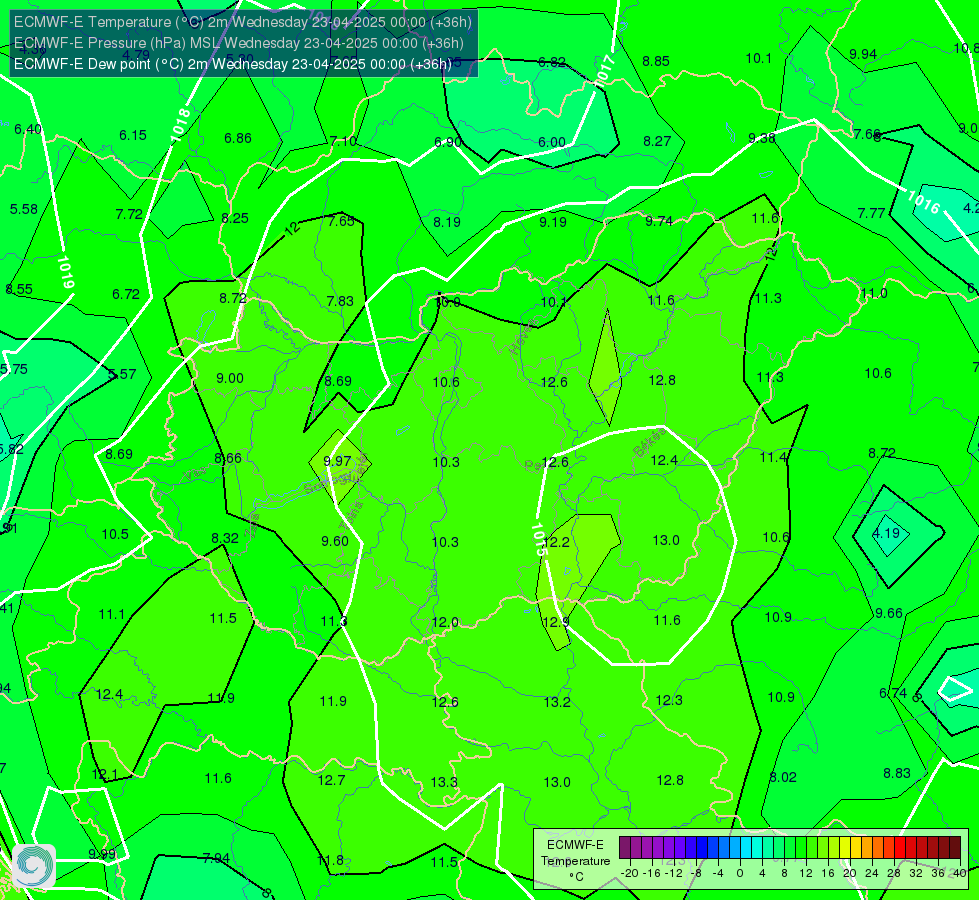This screenshot has width=979, height=900.
Task: Click the 8.27 temperature value
Action: click(657, 141)
